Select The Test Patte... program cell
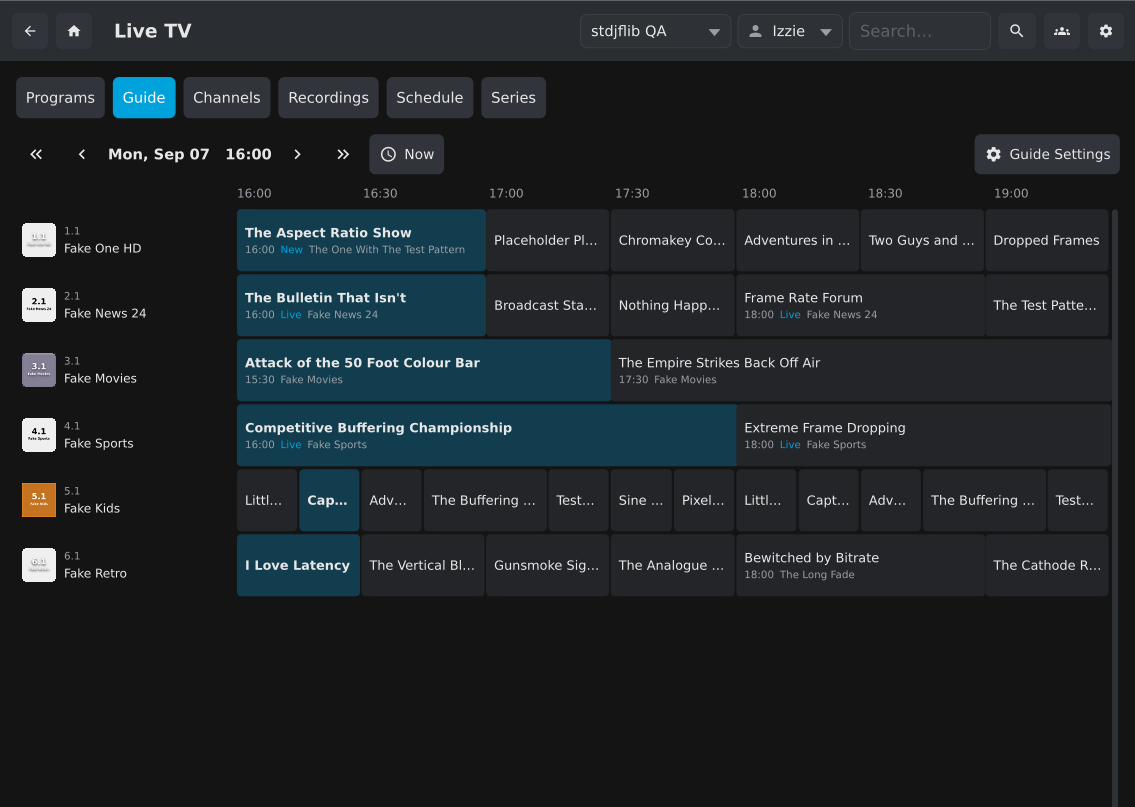1135x807 pixels. click(1047, 305)
